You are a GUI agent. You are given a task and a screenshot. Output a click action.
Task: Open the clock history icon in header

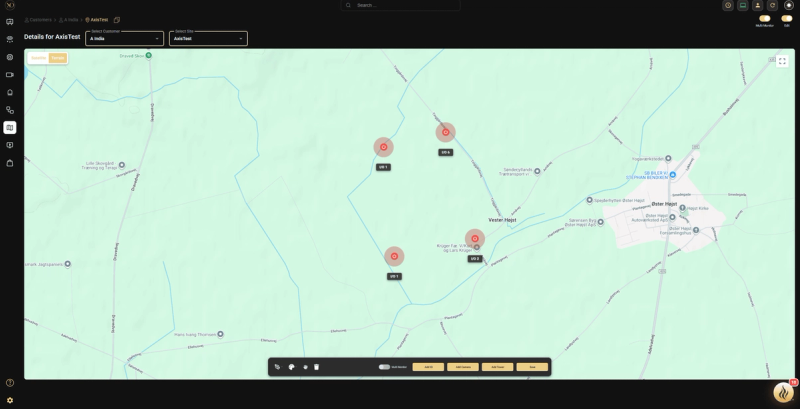coord(728,5)
